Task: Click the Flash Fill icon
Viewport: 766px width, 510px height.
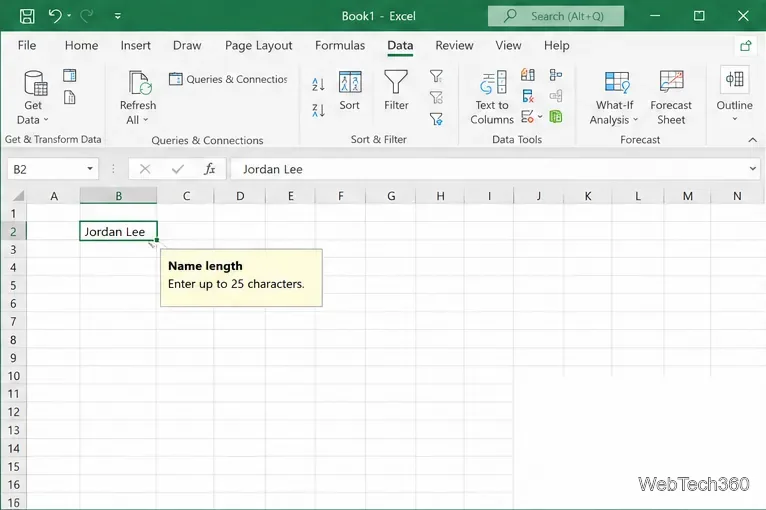Action: 528,75
